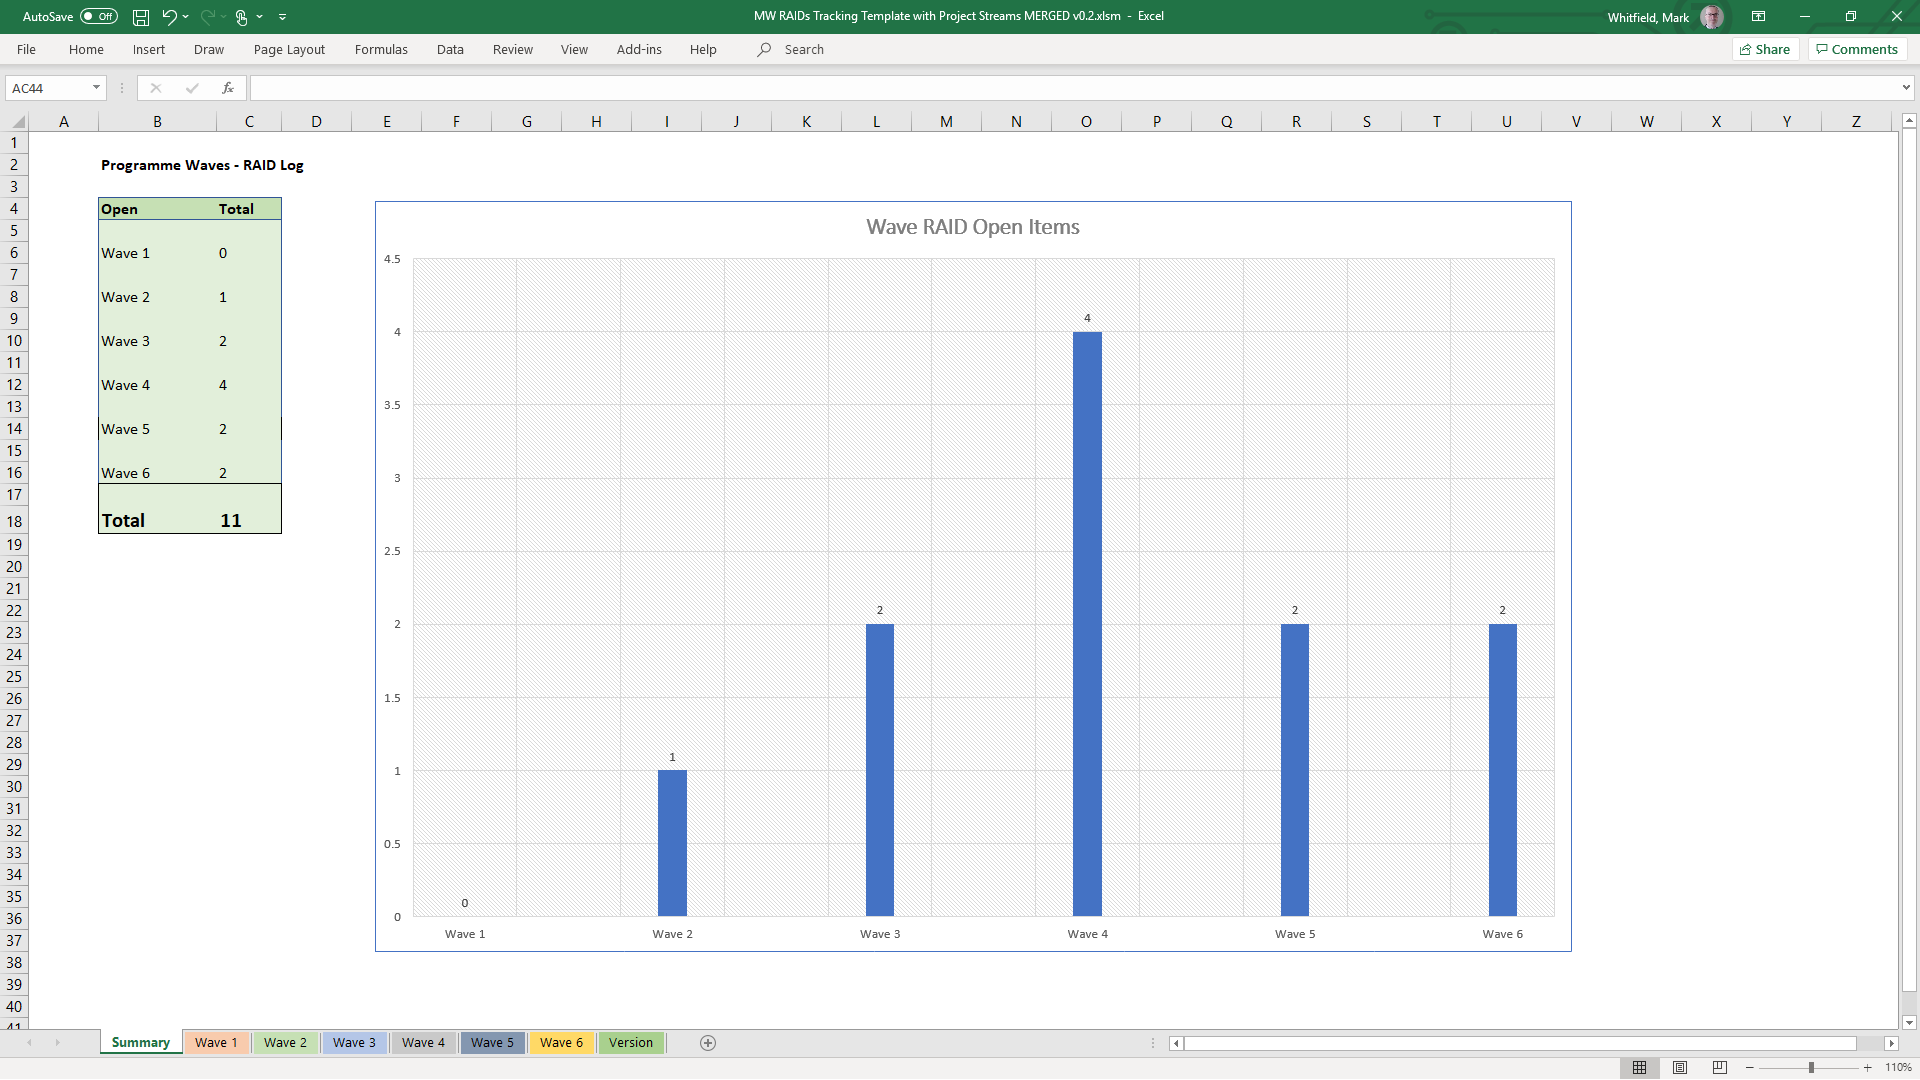This screenshot has width=1920, height=1080.
Task: Open the Formulas ribbon tab
Action: pos(381,49)
